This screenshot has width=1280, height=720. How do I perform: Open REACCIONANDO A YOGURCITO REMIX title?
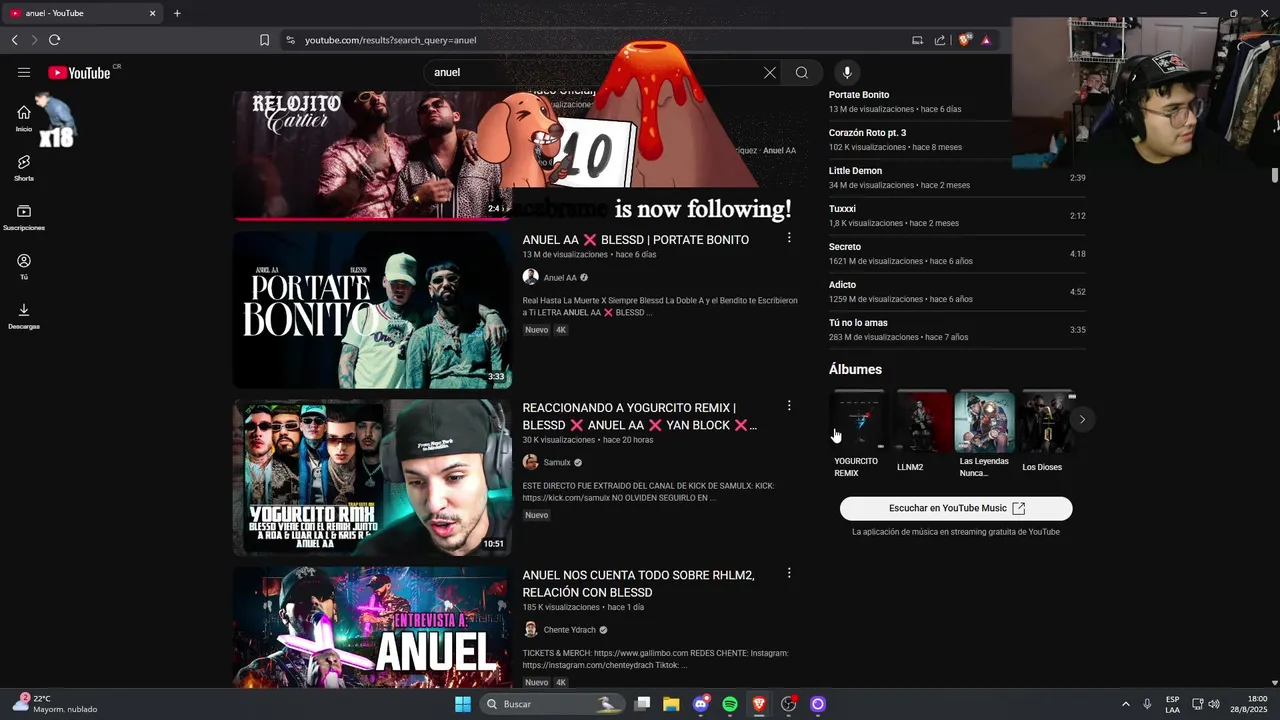639,416
